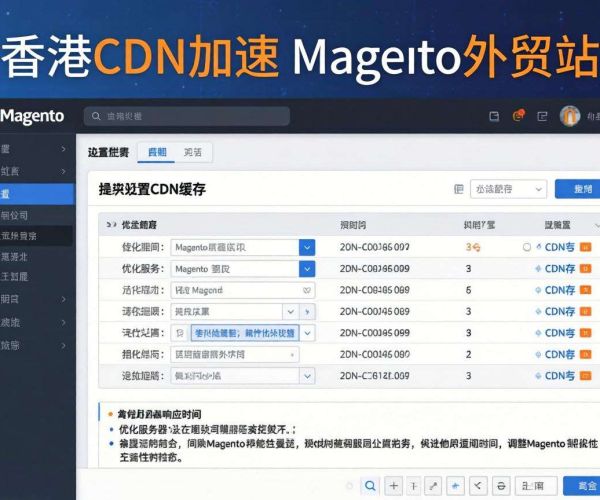600x500 pixels.
Task: Select the active blue underlined tab
Action: click(x=156, y=152)
